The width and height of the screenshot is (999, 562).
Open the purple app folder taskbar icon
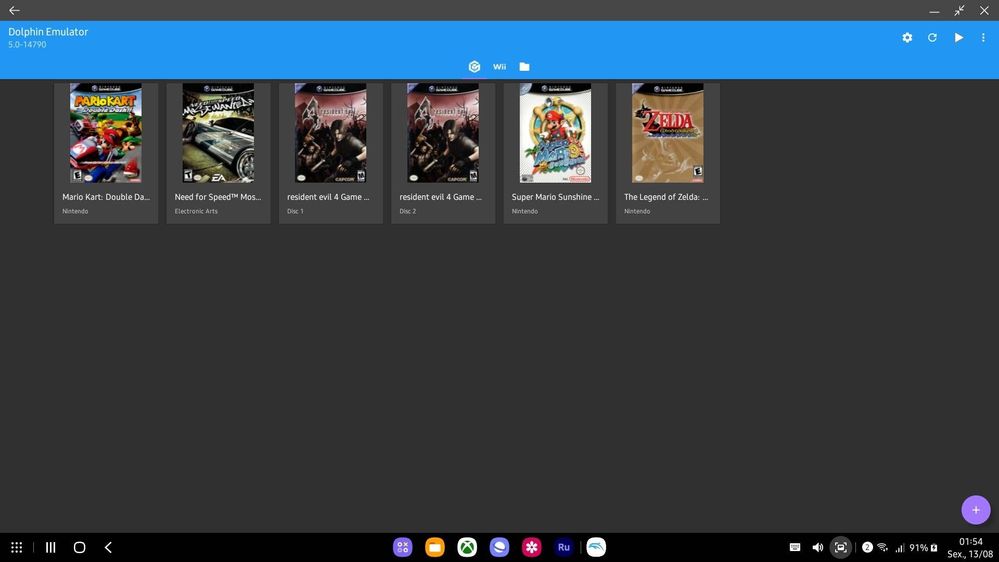[x=403, y=547]
